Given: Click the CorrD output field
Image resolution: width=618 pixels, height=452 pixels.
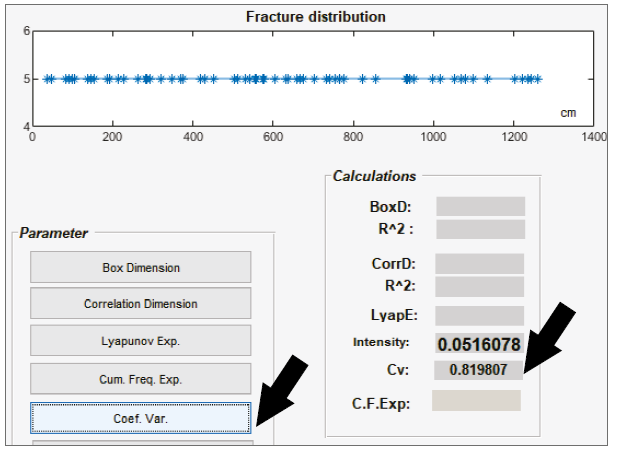Looking at the screenshot, I should click(x=480, y=264).
